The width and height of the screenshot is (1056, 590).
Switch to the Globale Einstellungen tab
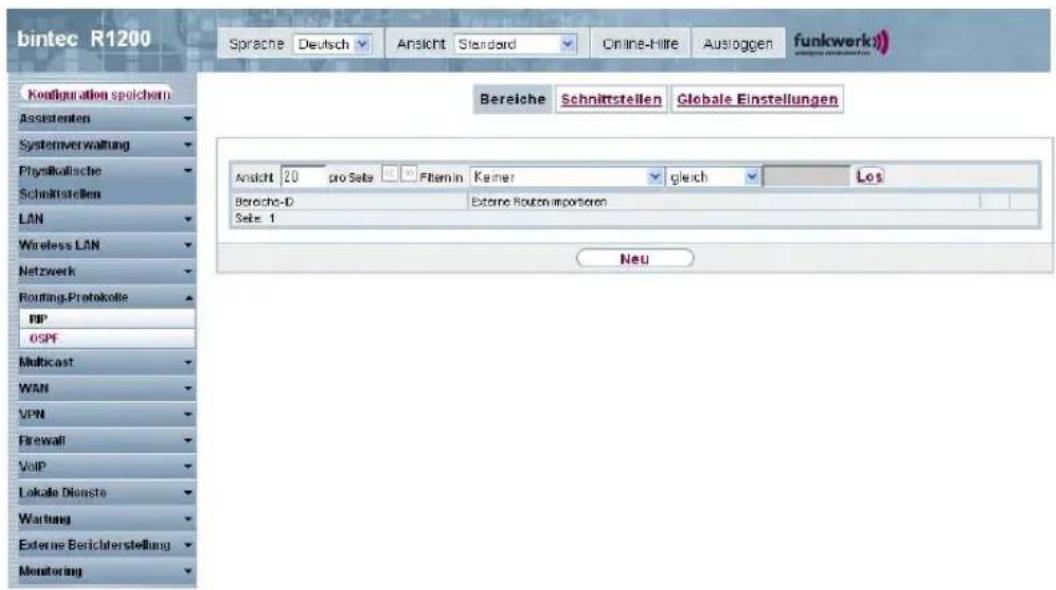tap(757, 99)
